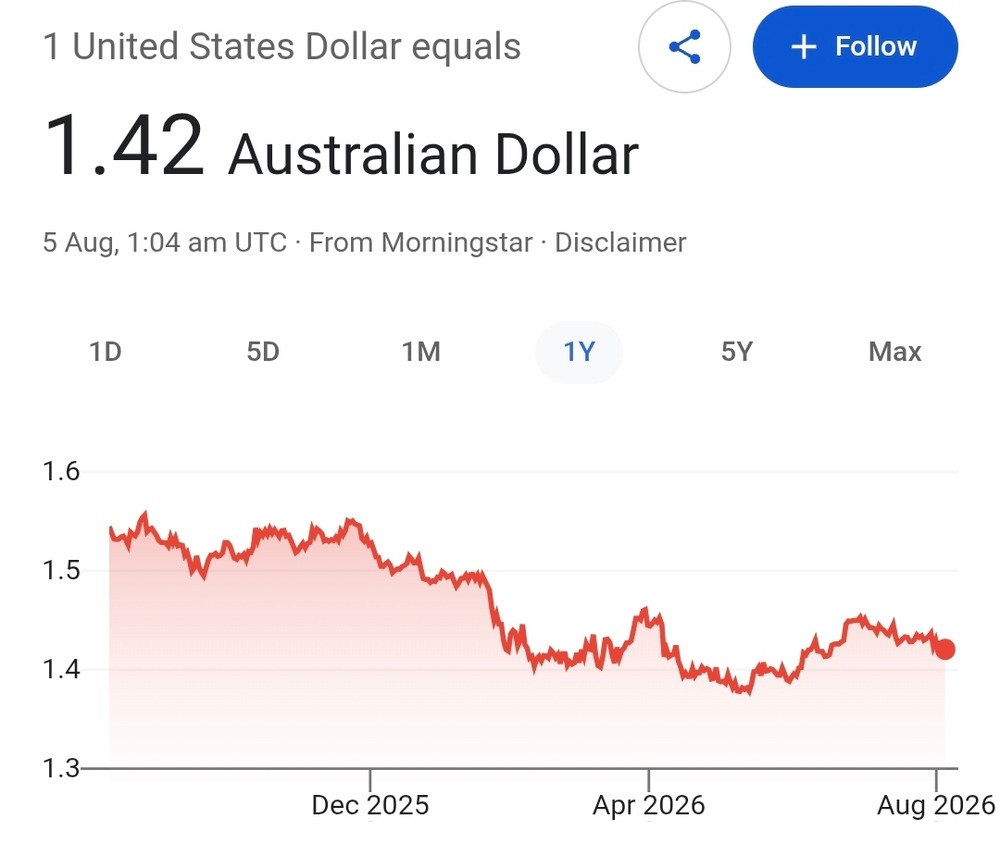Select the 1D time range
This screenshot has width=1000, height=856.
point(105,352)
